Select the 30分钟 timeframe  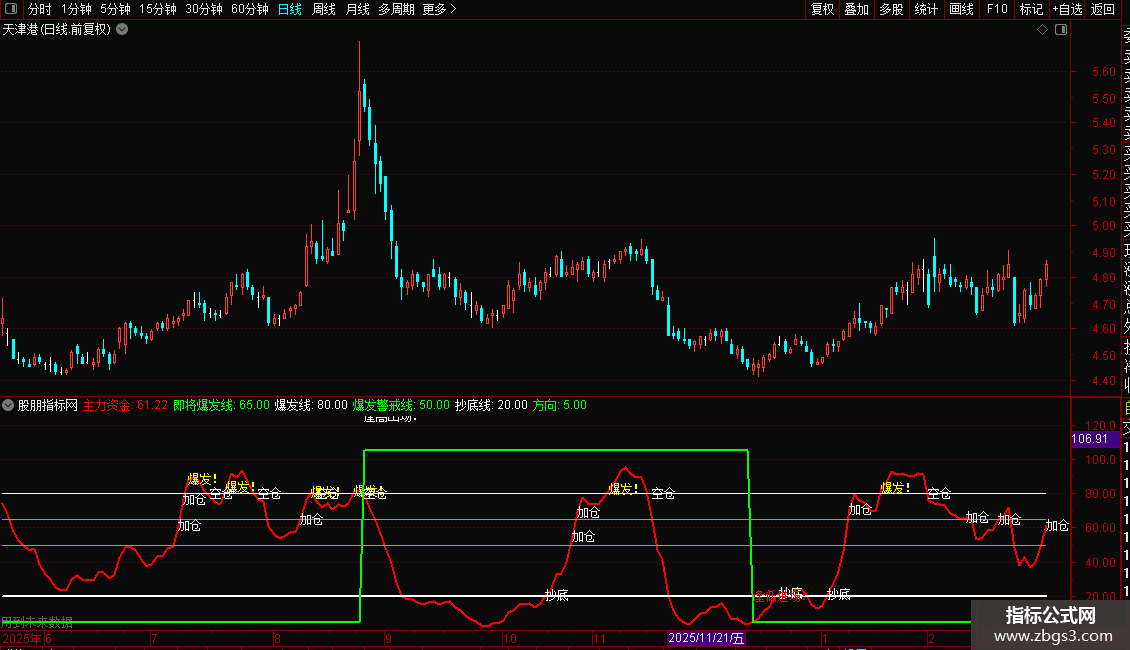click(203, 9)
